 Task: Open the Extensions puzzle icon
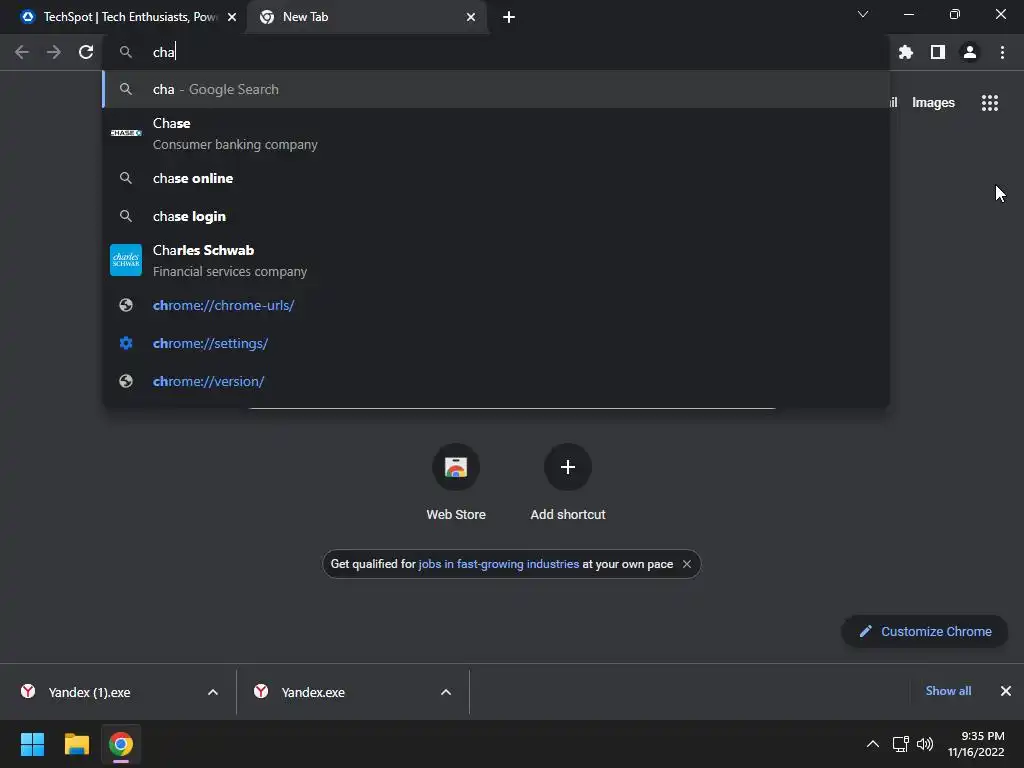[906, 52]
